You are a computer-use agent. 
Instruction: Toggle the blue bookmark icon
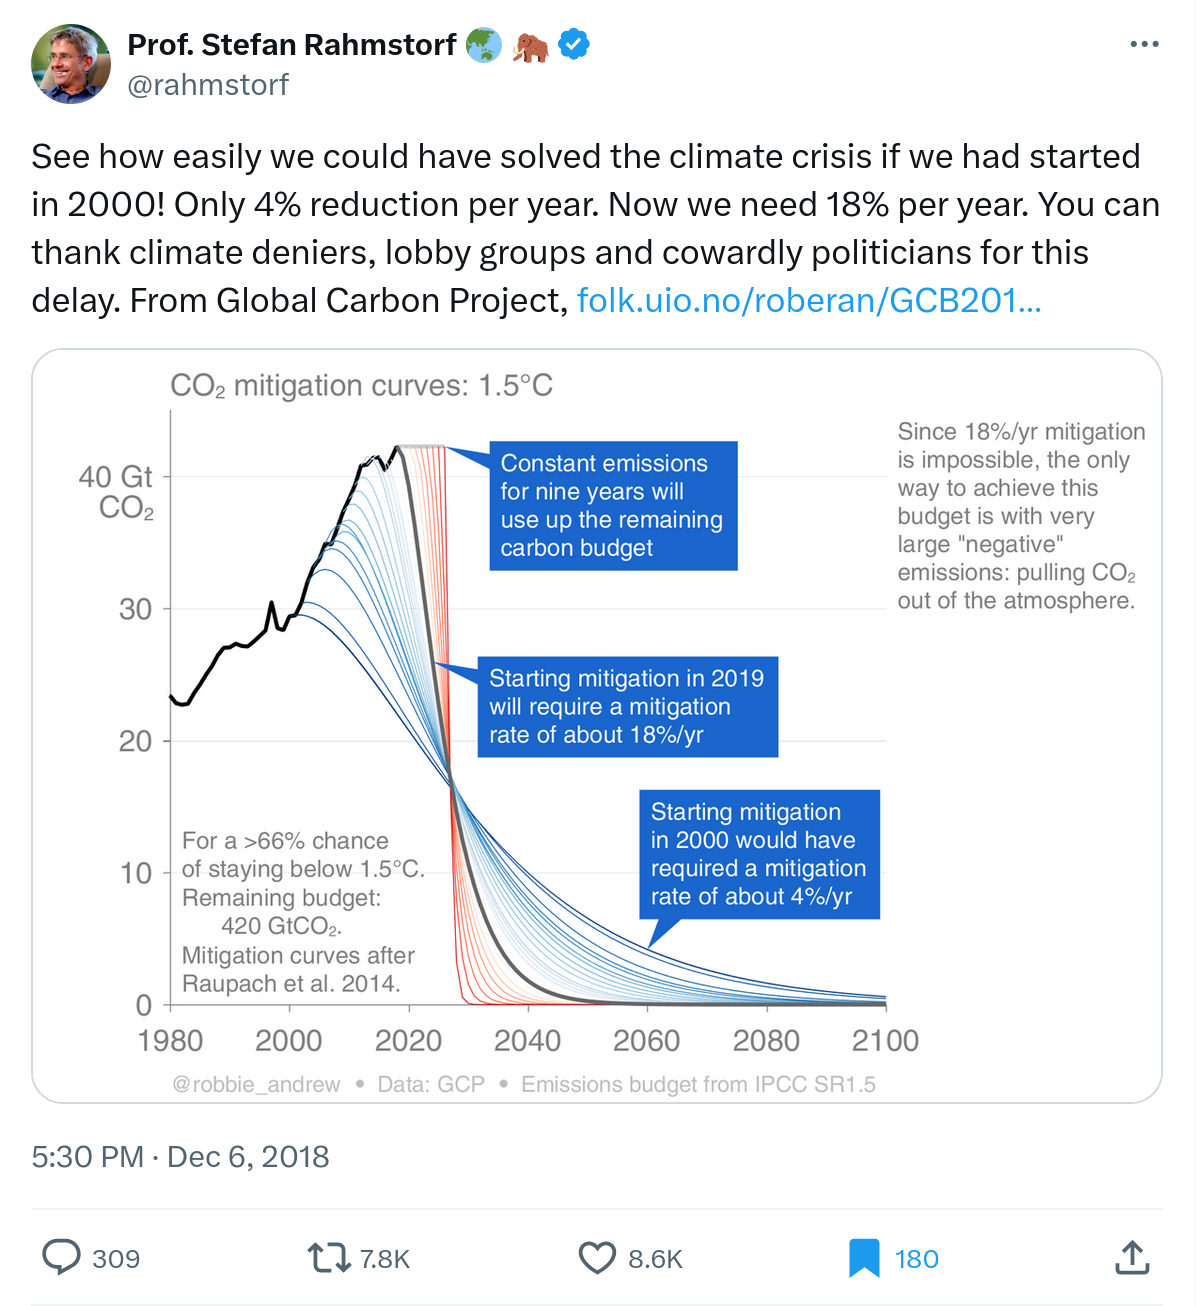(864, 1257)
